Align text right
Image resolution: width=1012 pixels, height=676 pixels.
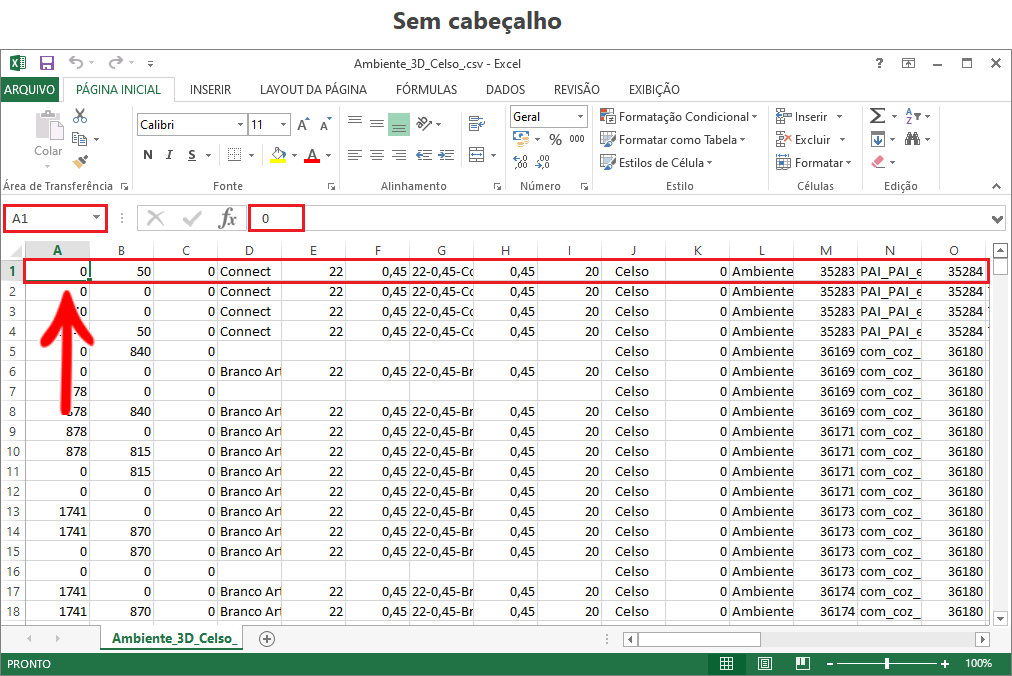click(x=400, y=155)
